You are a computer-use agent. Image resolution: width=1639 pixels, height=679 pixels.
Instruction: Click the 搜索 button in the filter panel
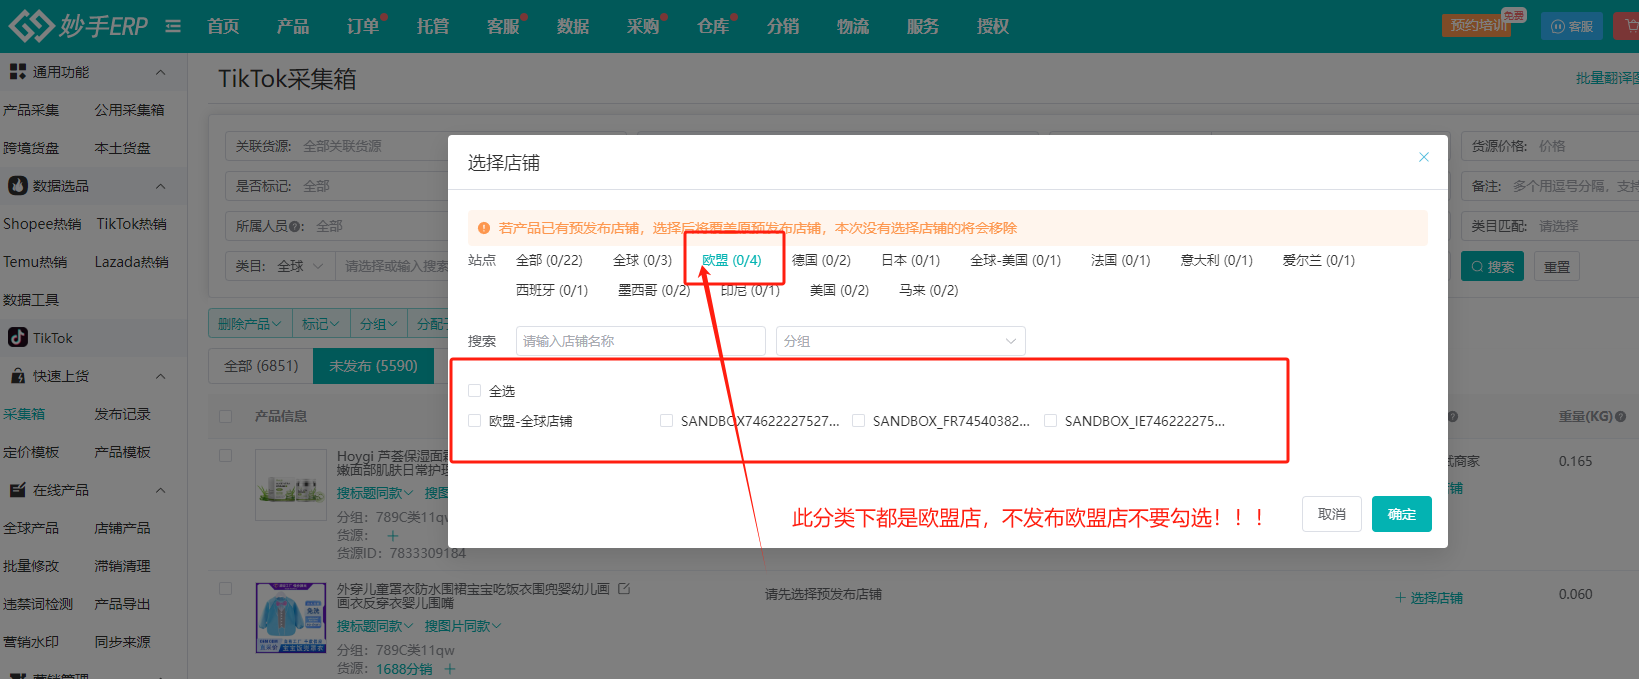point(1492,266)
